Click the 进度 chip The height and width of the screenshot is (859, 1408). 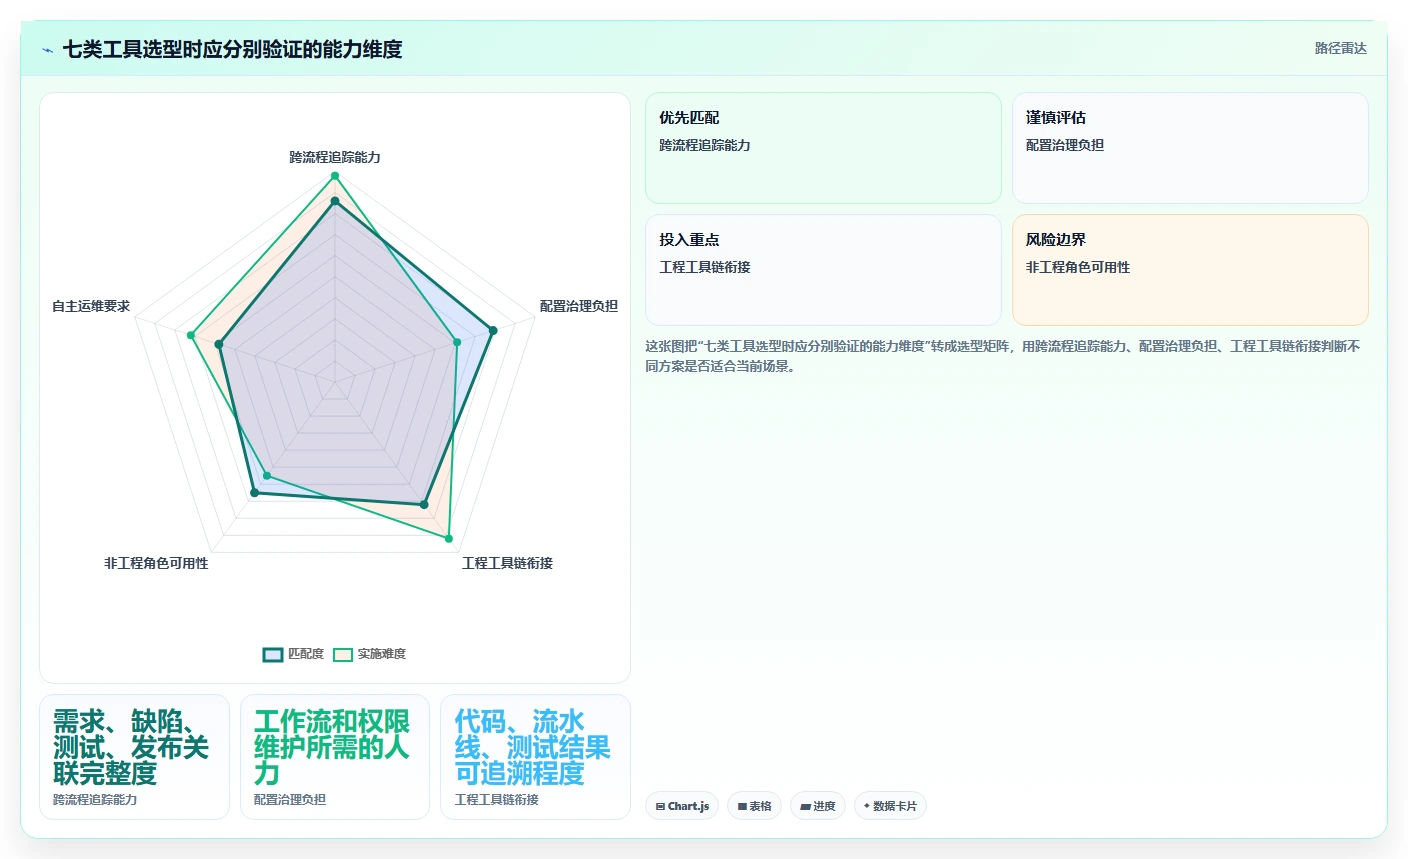pyautogui.click(x=817, y=806)
